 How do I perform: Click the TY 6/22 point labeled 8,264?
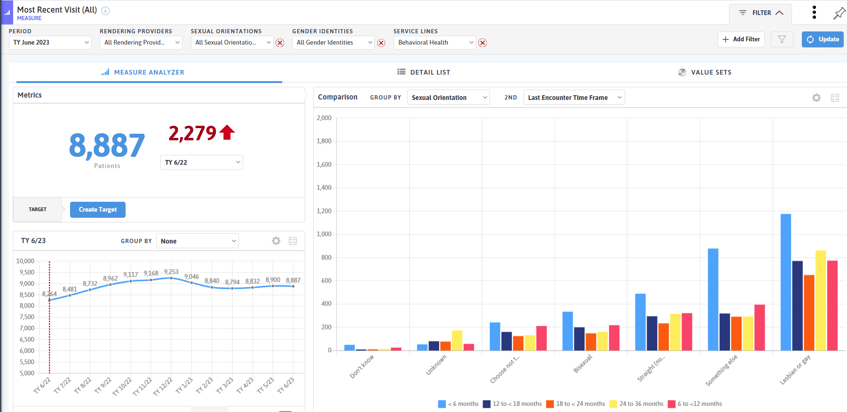(x=49, y=300)
